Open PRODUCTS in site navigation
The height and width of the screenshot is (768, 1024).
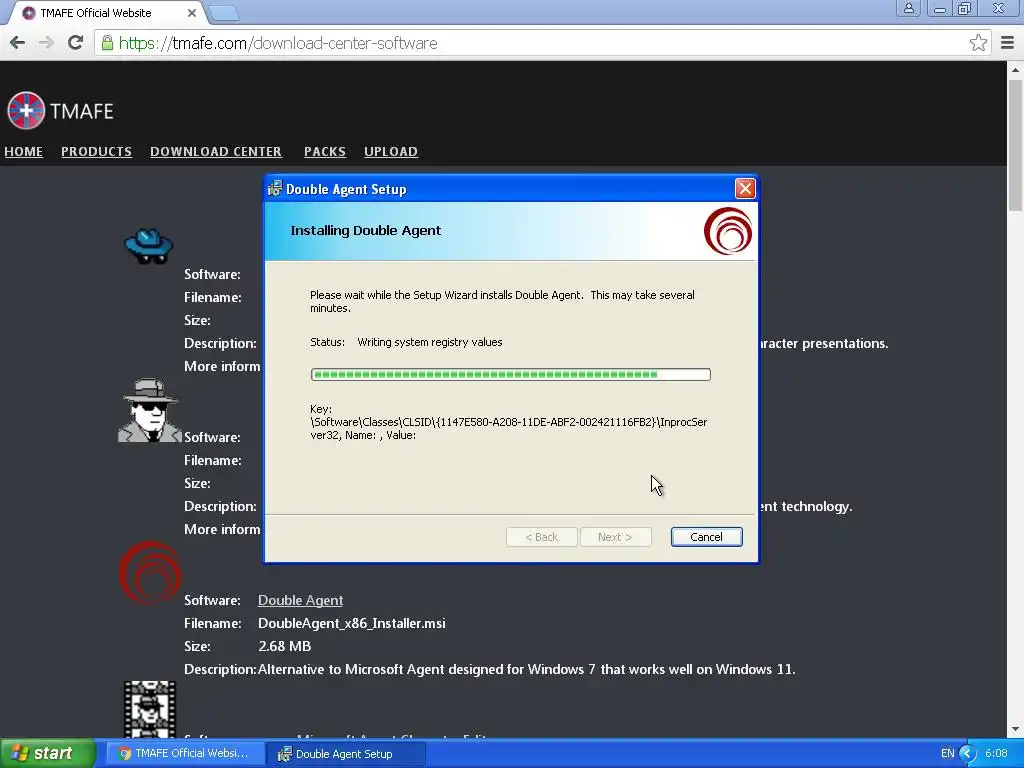(97, 152)
